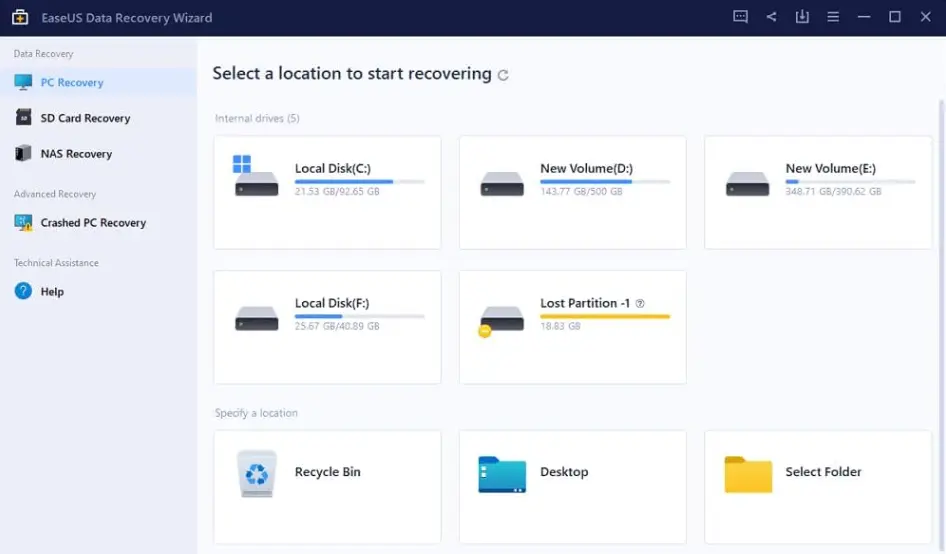Click the import/download icon in title bar
This screenshot has height=554, width=946.
[x=802, y=17]
